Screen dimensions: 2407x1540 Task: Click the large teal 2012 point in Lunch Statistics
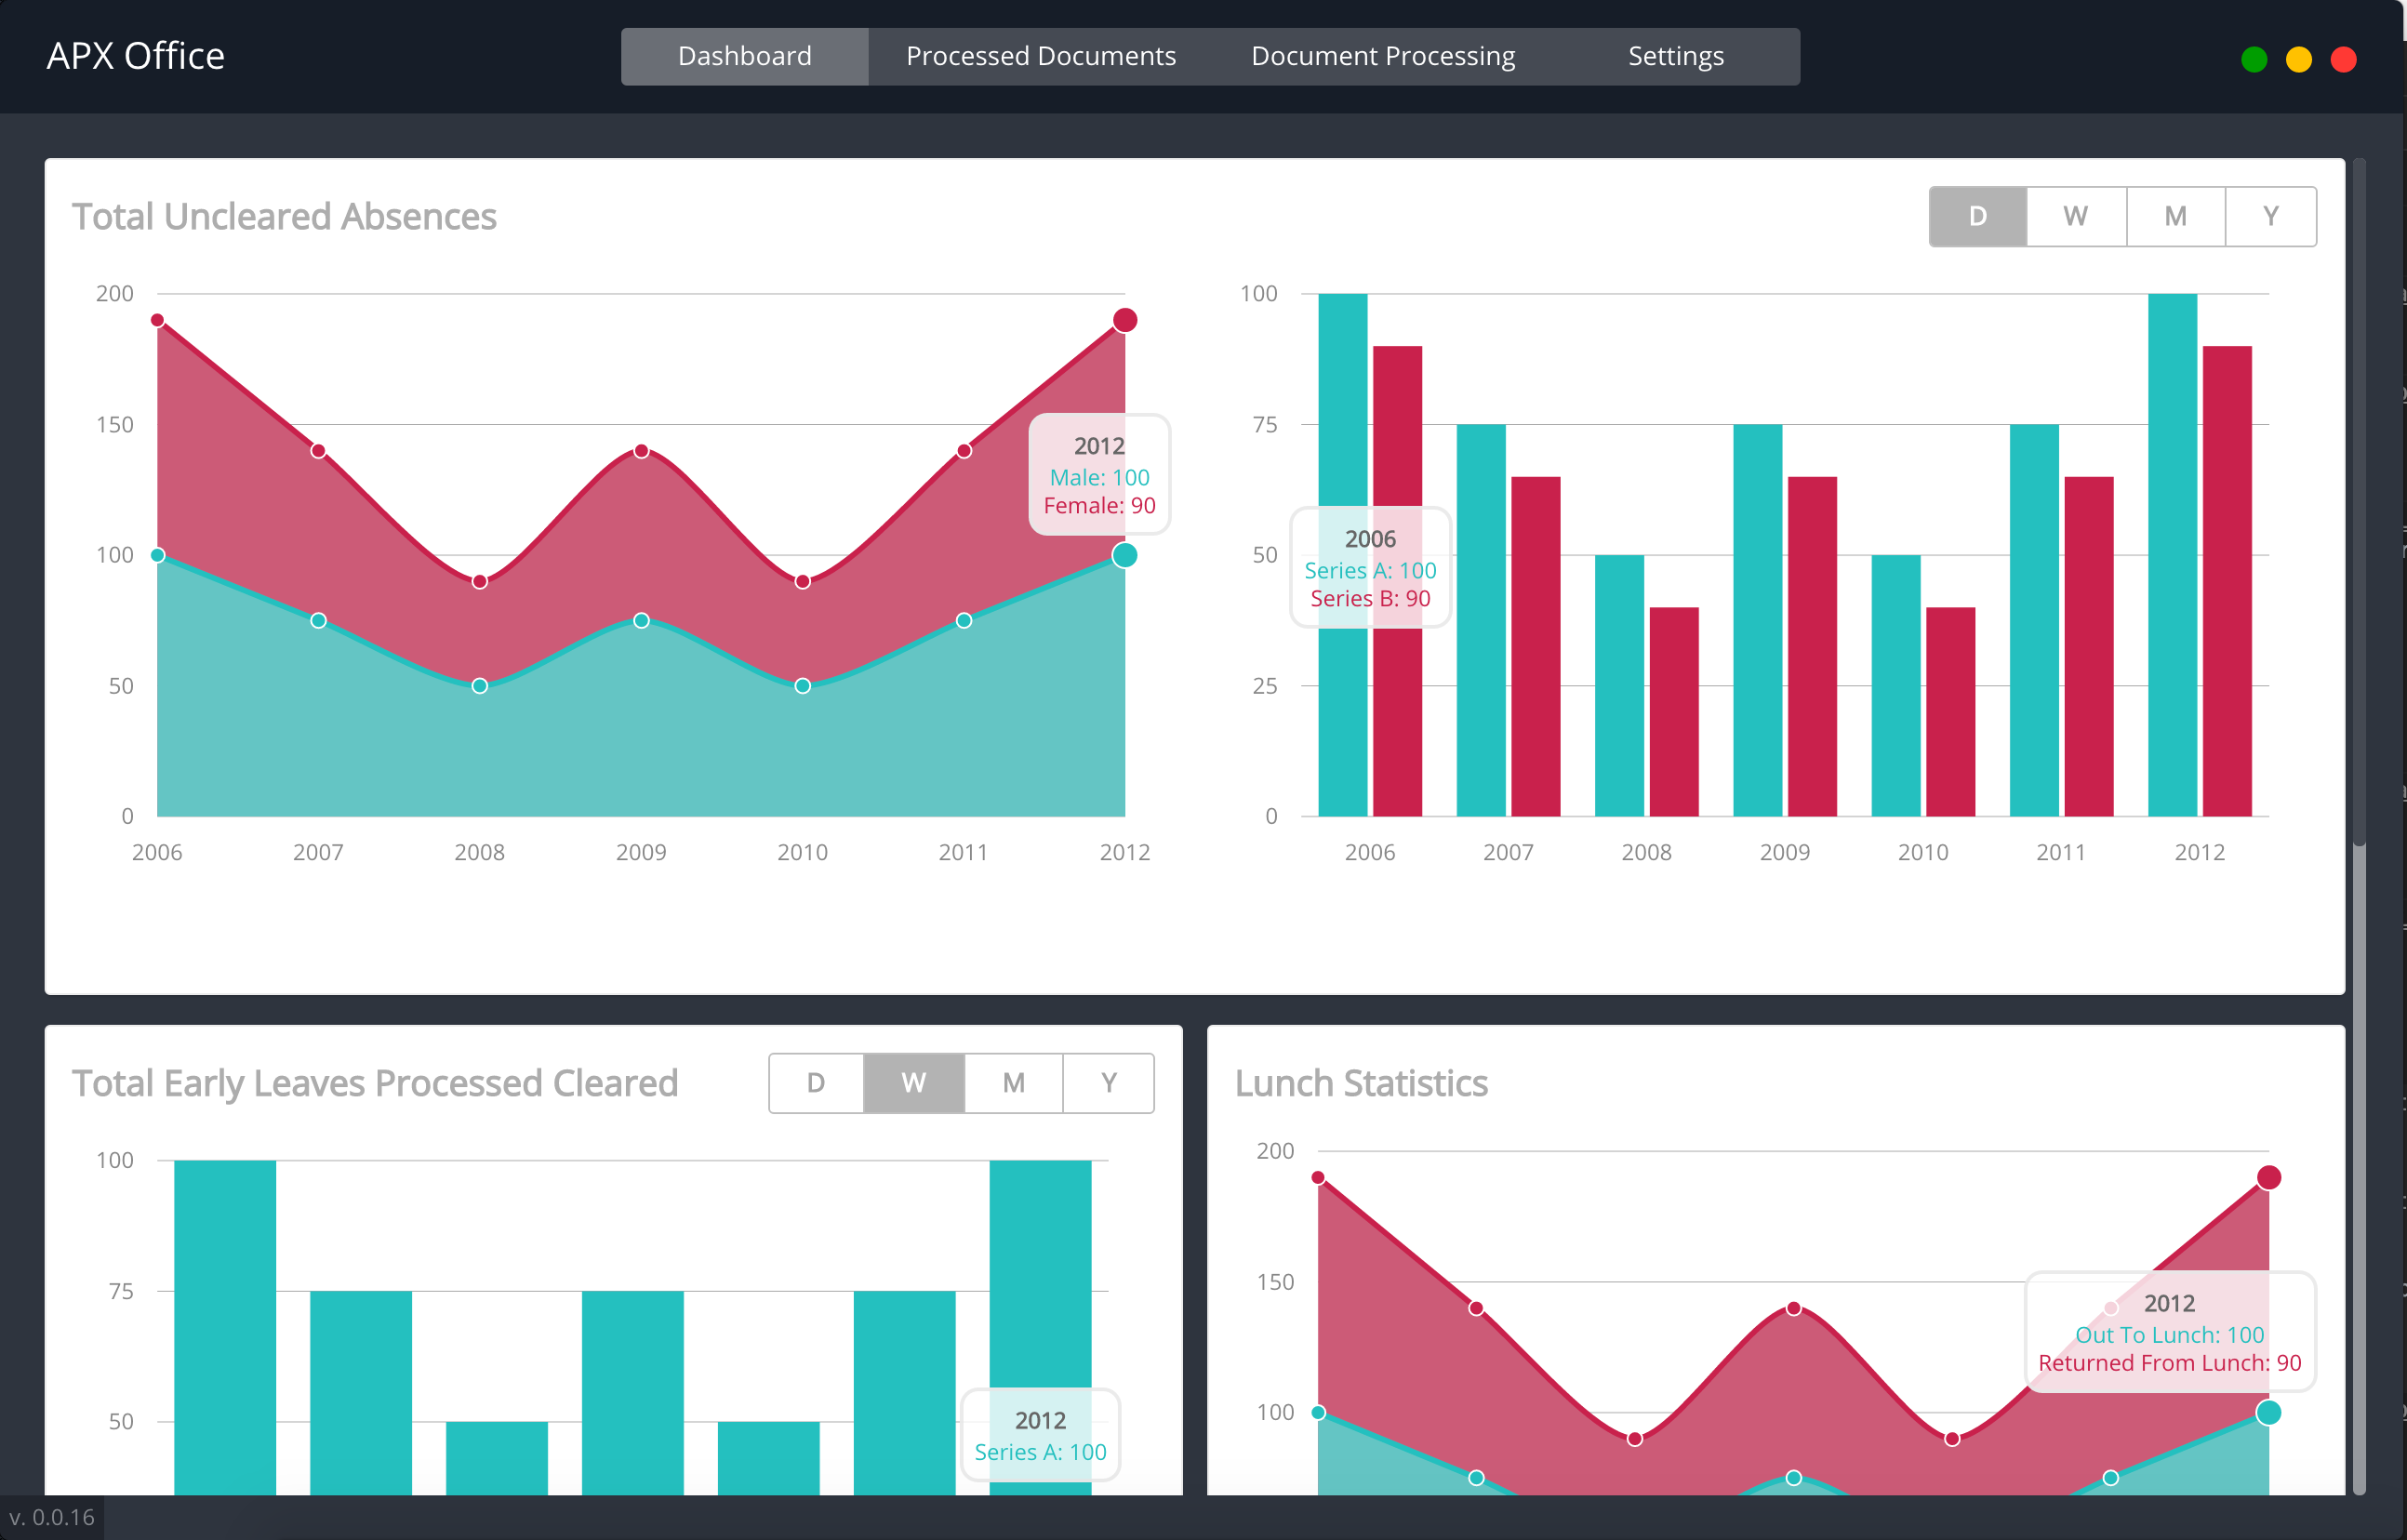point(2269,1413)
